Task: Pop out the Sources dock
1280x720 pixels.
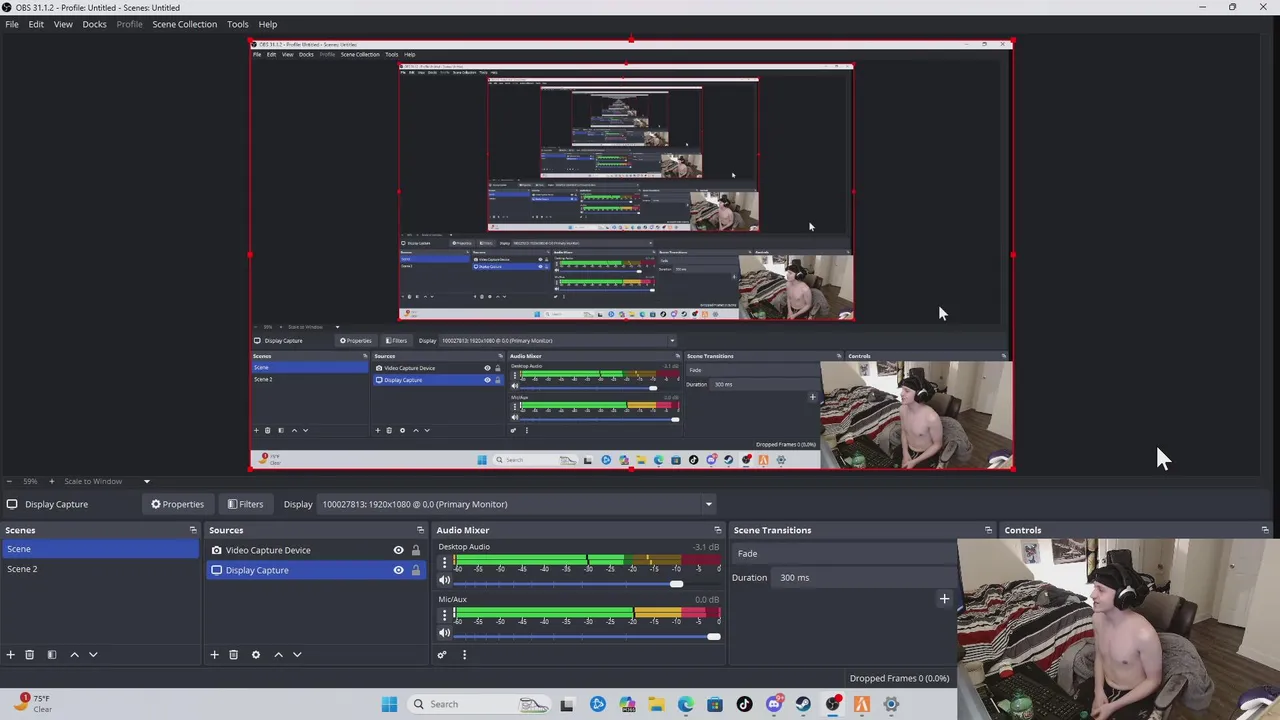Action: point(420,530)
